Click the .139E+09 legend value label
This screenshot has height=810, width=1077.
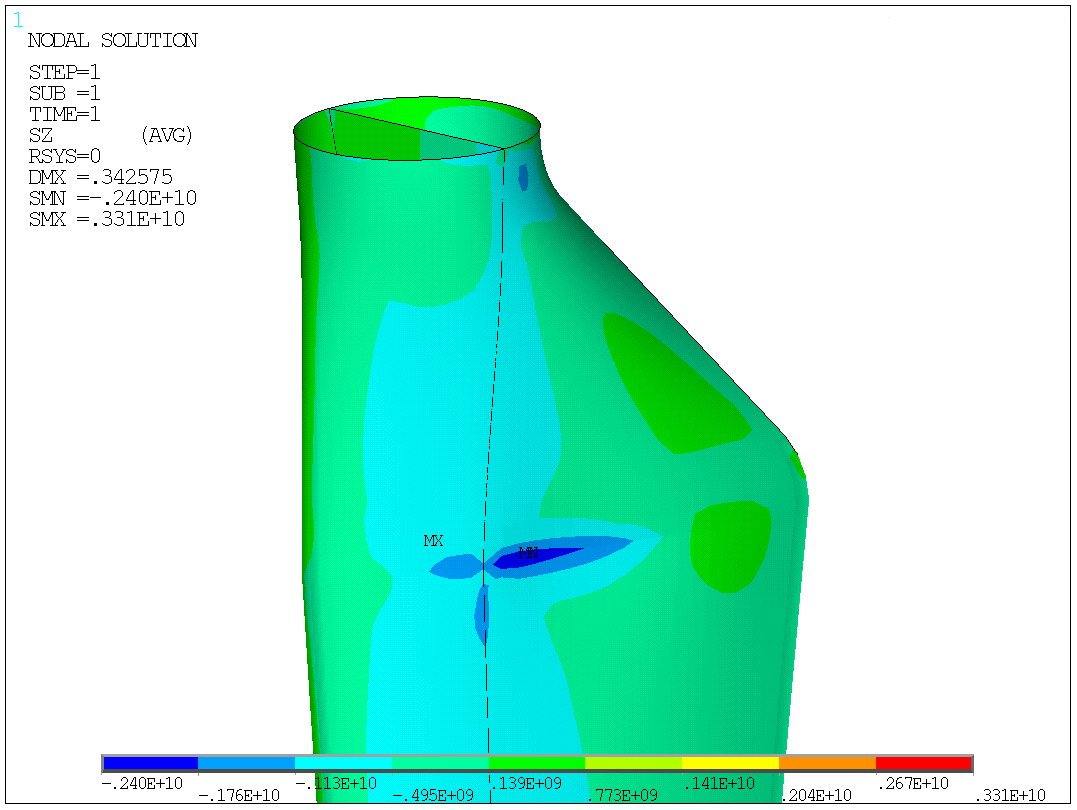pyautogui.click(x=527, y=782)
